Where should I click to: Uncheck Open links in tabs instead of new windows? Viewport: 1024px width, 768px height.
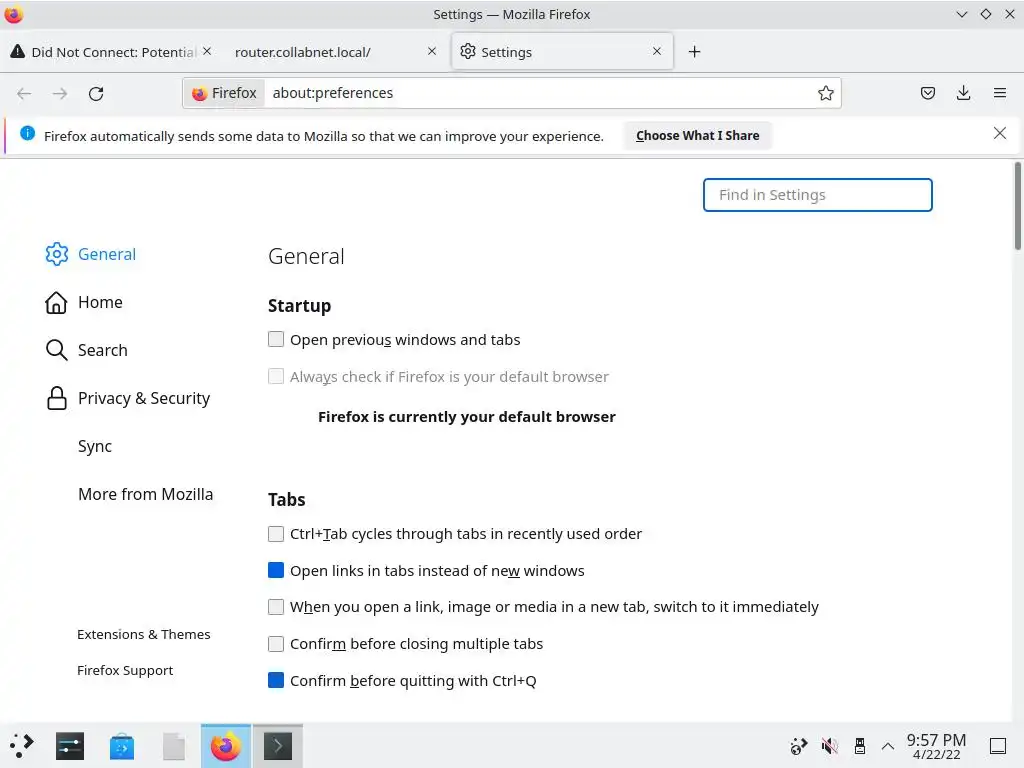coord(276,570)
